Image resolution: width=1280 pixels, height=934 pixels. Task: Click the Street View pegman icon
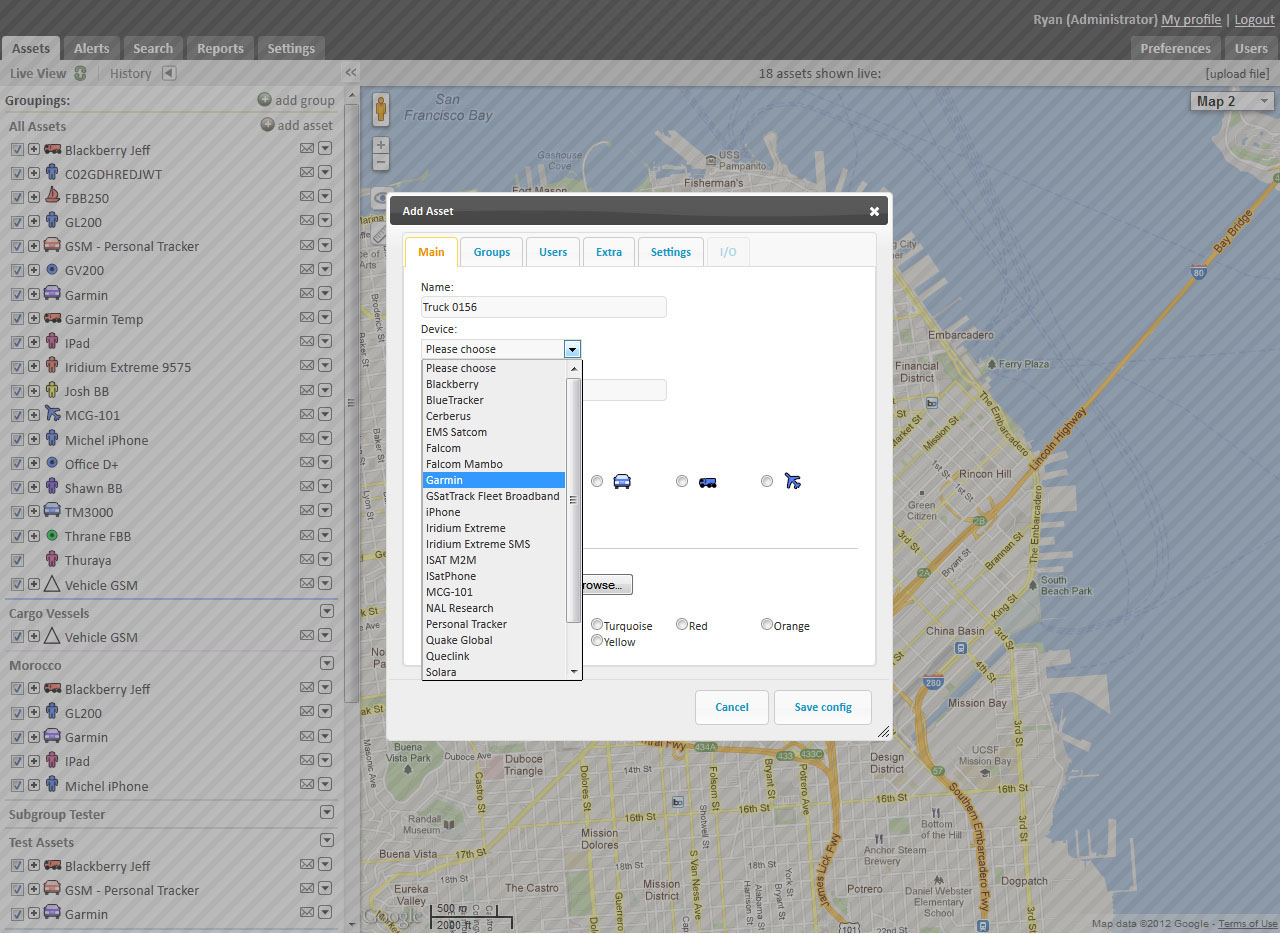tap(381, 109)
